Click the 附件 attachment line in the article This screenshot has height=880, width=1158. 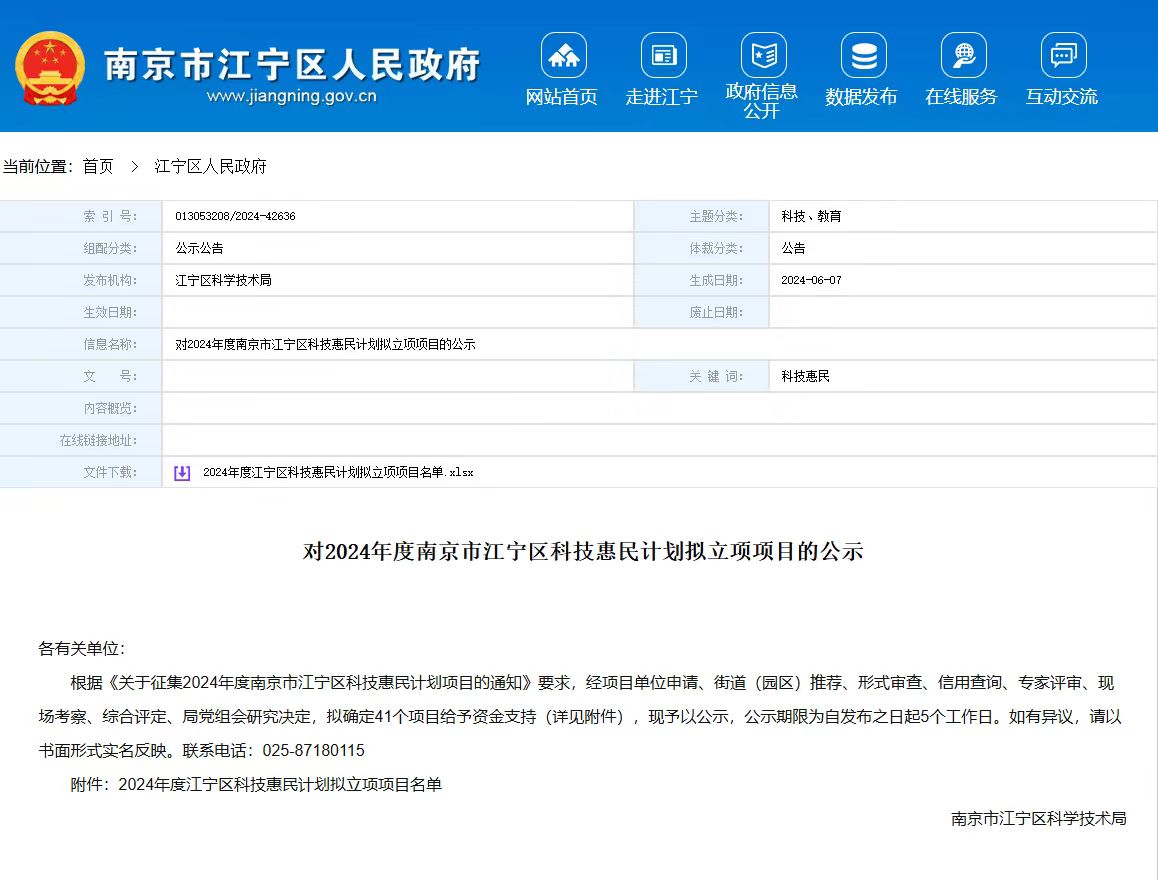pyautogui.click(x=256, y=785)
